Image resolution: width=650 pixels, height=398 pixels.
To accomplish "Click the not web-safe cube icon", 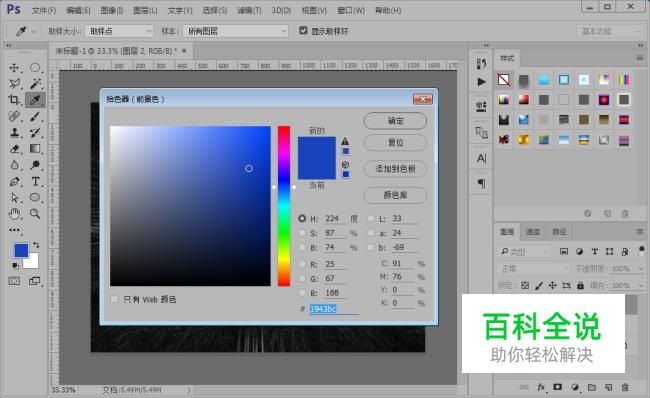I will [x=345, y=165].
